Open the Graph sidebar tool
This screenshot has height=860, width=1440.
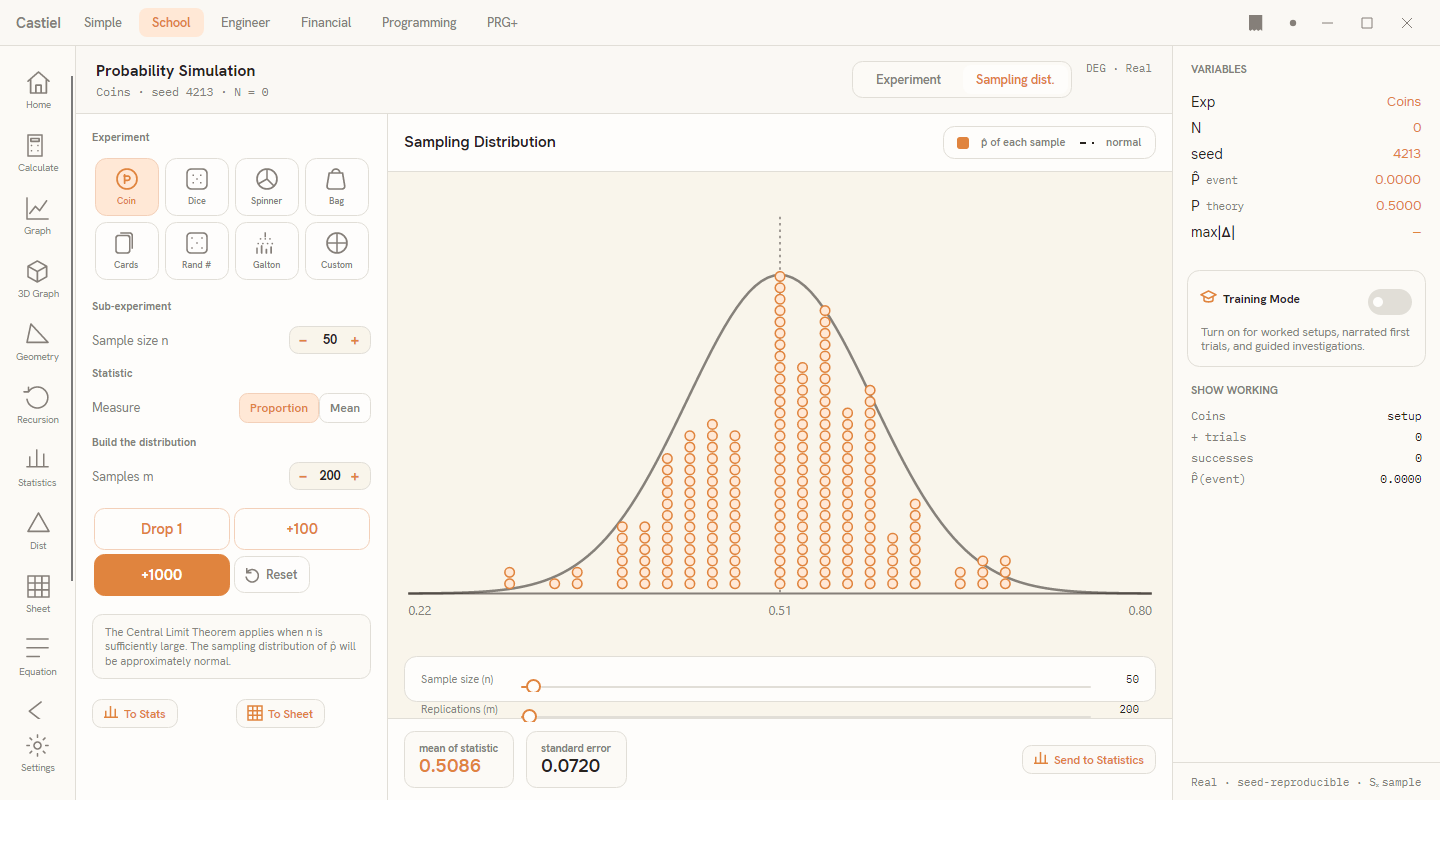tap(38, 216)
